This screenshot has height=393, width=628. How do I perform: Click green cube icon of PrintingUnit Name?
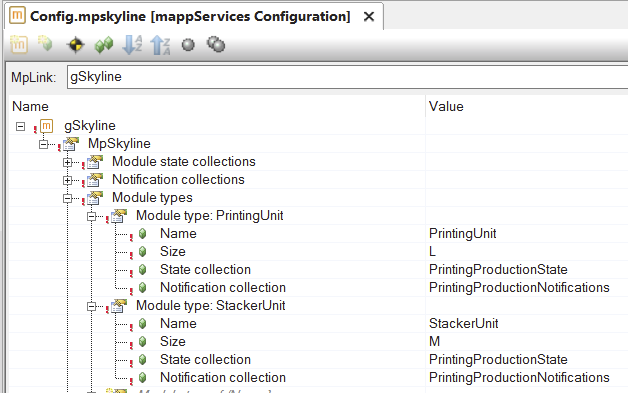pyautogui.click(x=143, y=234)
